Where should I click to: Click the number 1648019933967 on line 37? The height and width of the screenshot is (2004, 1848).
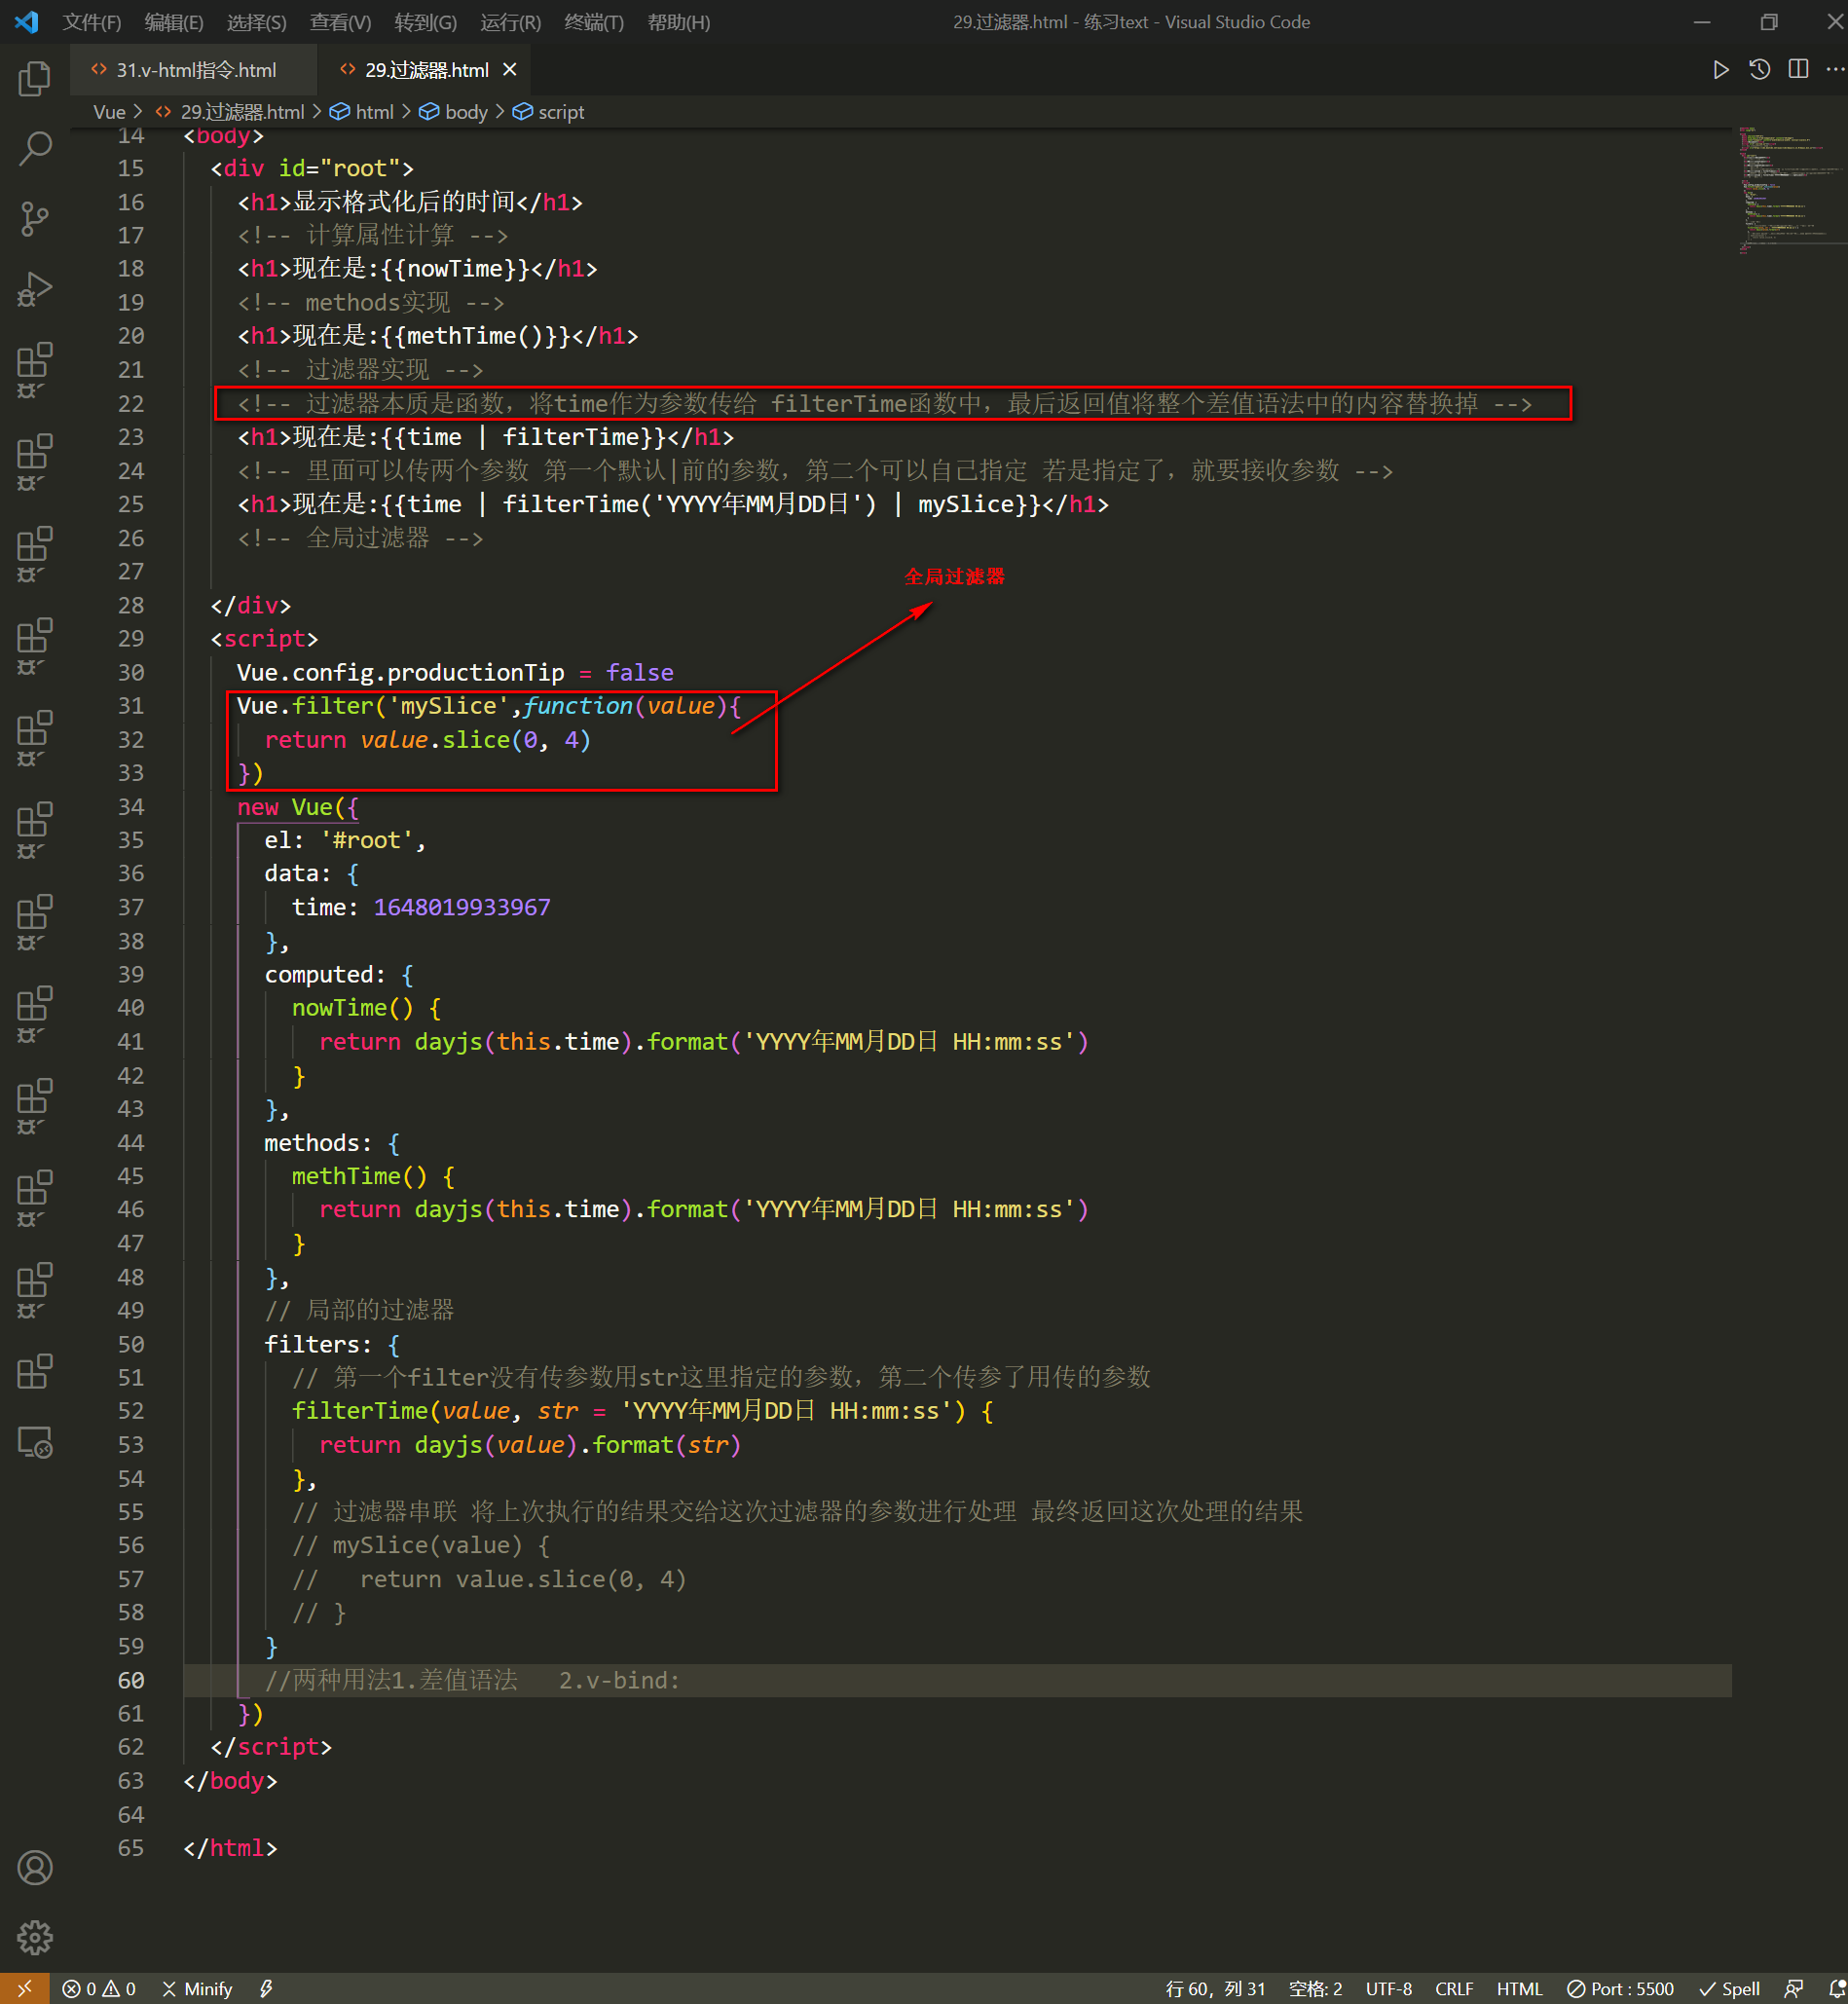462,907
